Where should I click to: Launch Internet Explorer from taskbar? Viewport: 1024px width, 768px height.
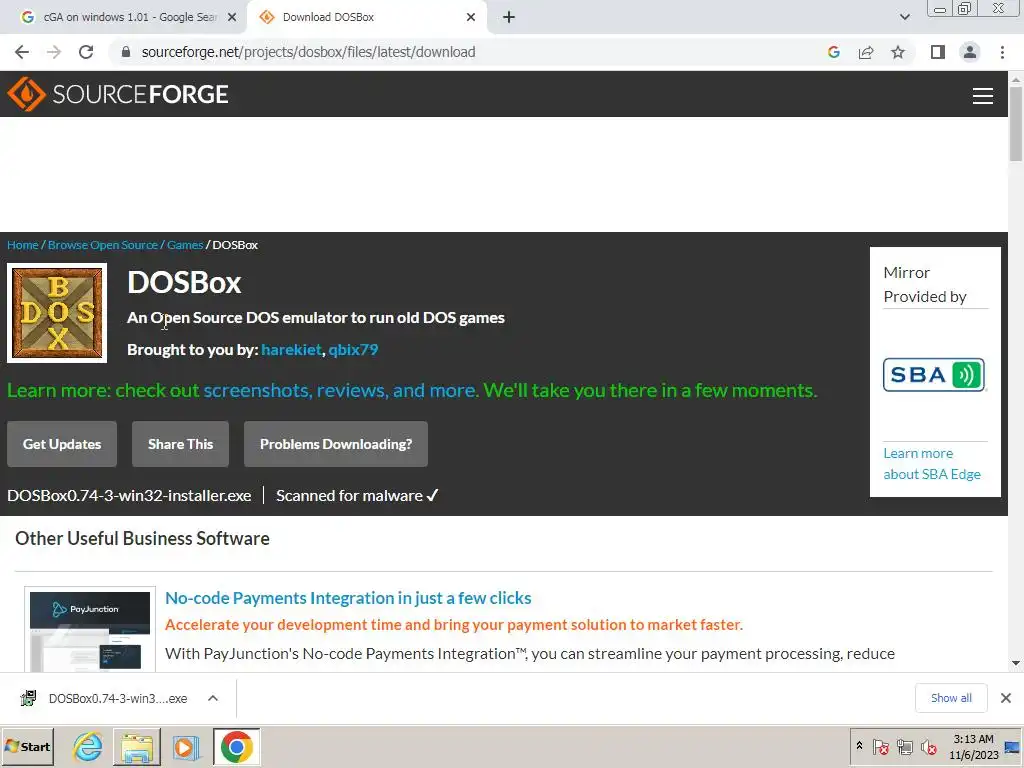(x=88, y=746)
